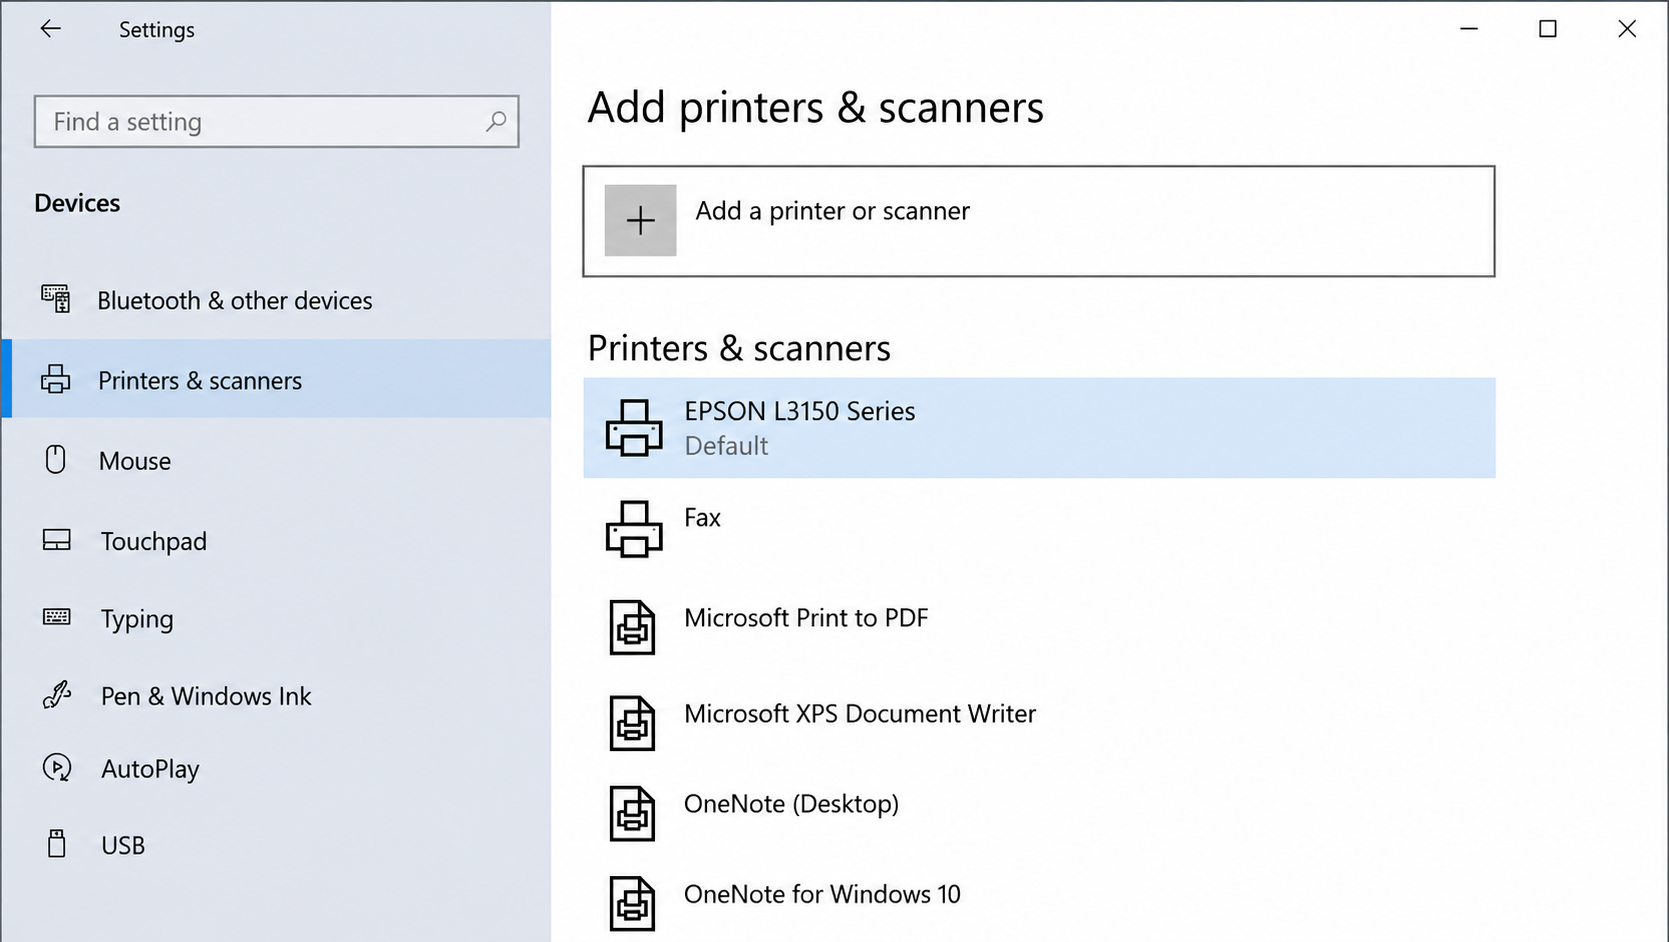Open the Mouse settings page
This screenshot has height=942, width=1669.
pyautogui.click(x=277, y=460)
